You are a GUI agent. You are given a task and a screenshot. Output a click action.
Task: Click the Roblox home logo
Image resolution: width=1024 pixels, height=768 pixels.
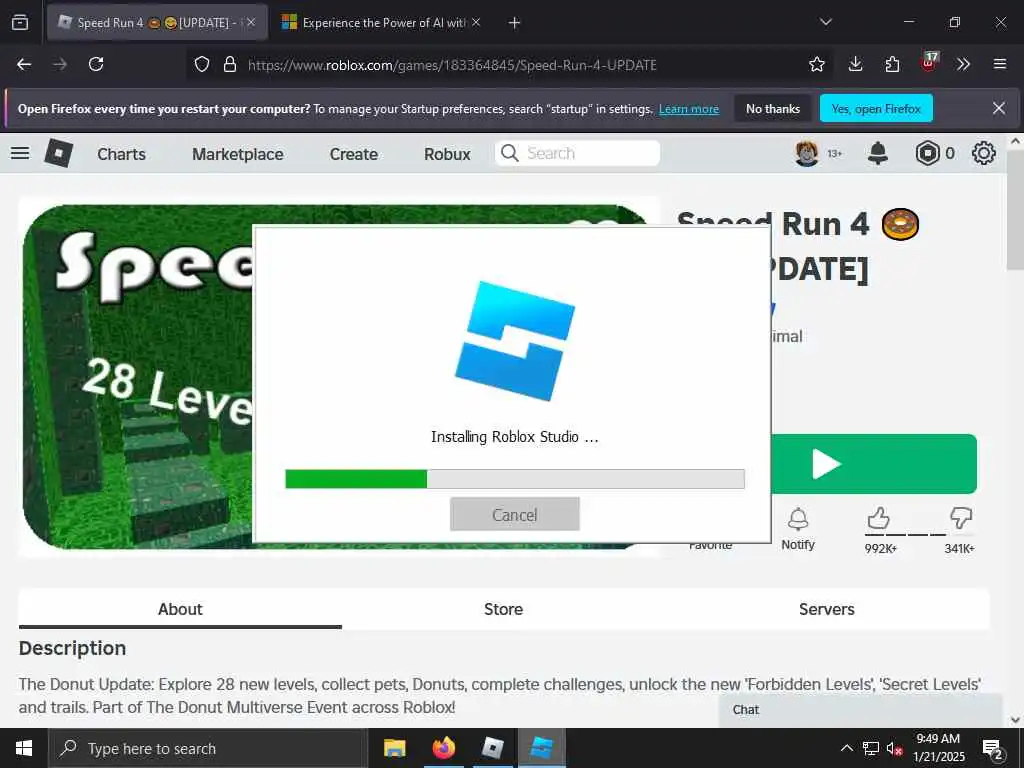(59, 153)
